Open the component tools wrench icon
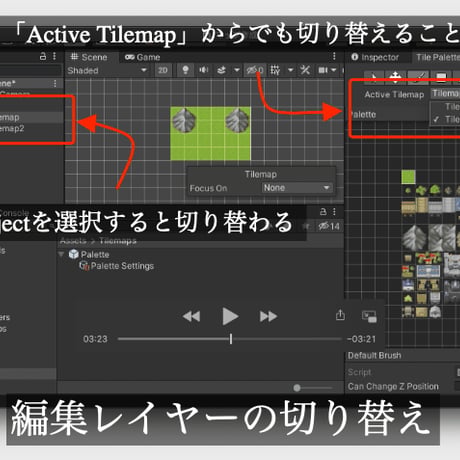460x460 pixels. [305, 70]
